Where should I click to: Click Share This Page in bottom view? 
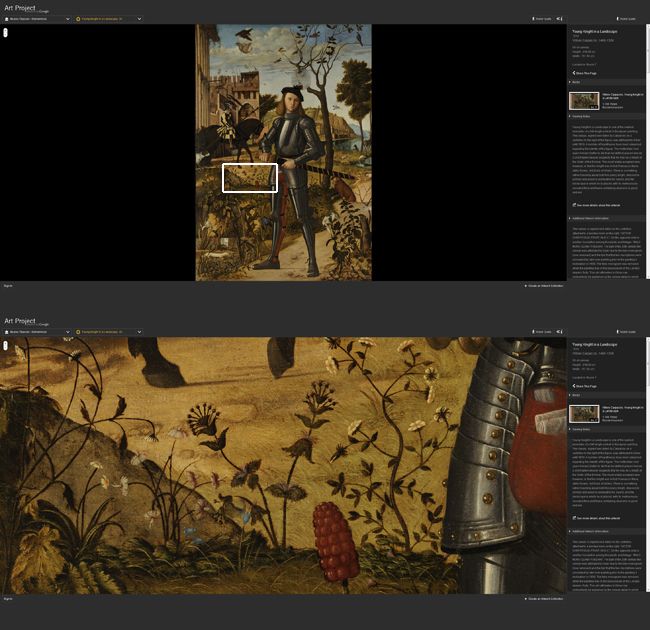tap(585, 386)
